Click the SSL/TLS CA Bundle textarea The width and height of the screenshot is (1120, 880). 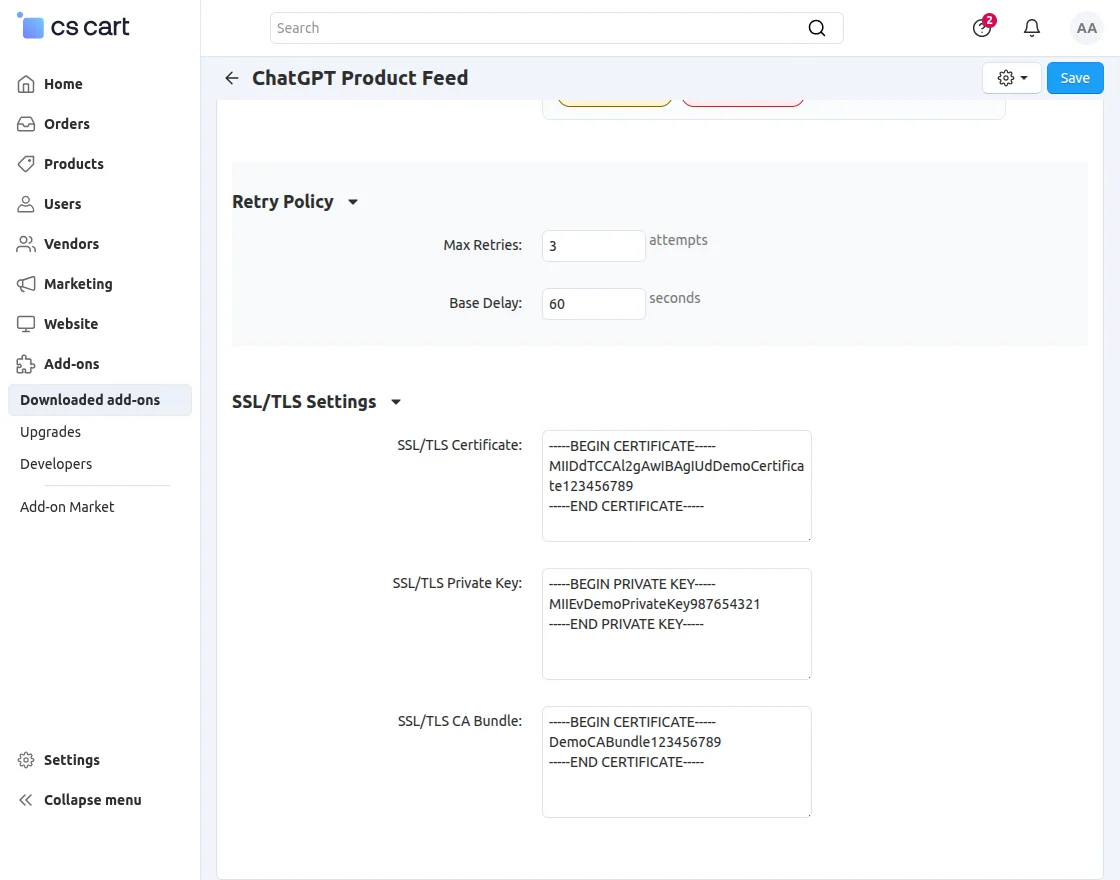click(676, 761)
